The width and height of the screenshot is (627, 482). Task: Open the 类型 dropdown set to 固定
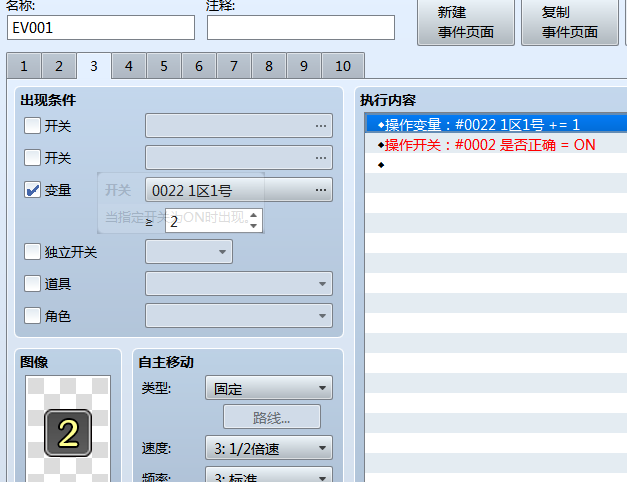[269, 388]
